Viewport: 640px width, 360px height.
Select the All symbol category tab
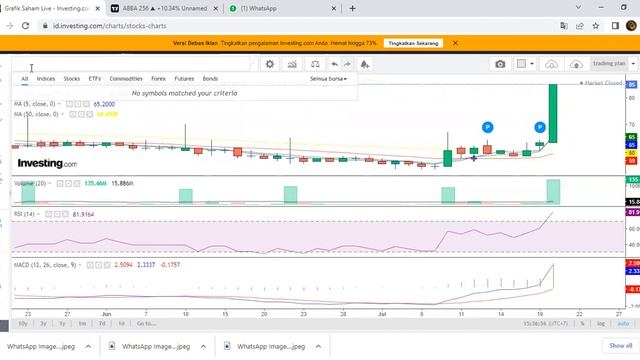point(25,79)
